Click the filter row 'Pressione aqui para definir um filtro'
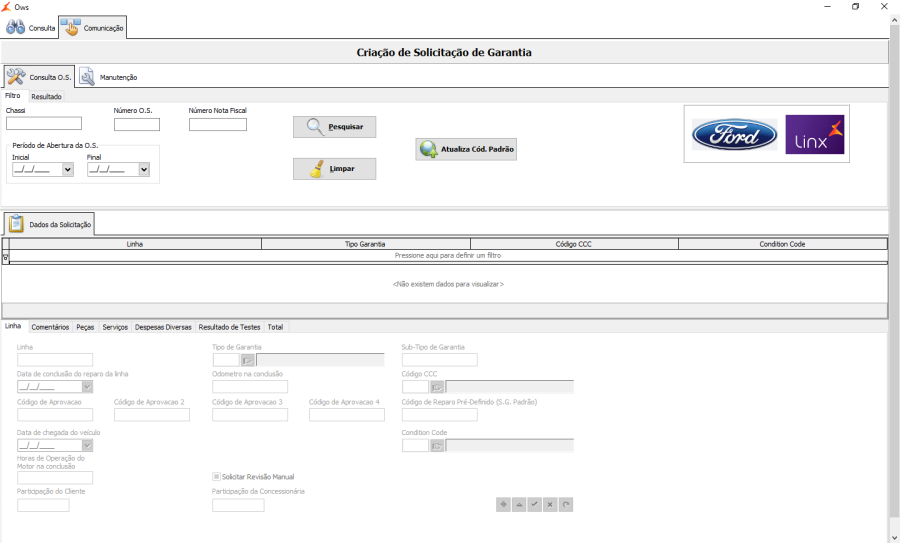 [x=448, y=255]
